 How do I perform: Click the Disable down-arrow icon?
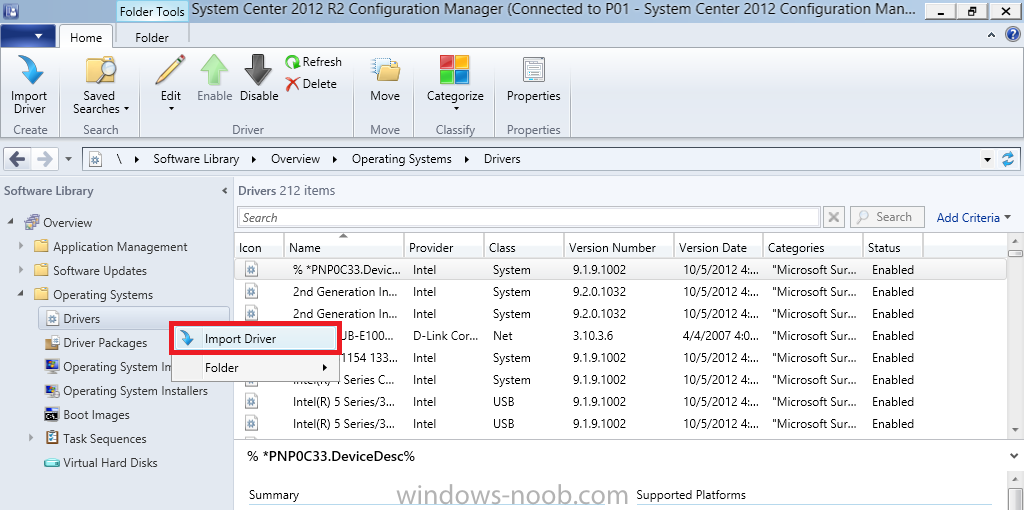coord(259,69)
